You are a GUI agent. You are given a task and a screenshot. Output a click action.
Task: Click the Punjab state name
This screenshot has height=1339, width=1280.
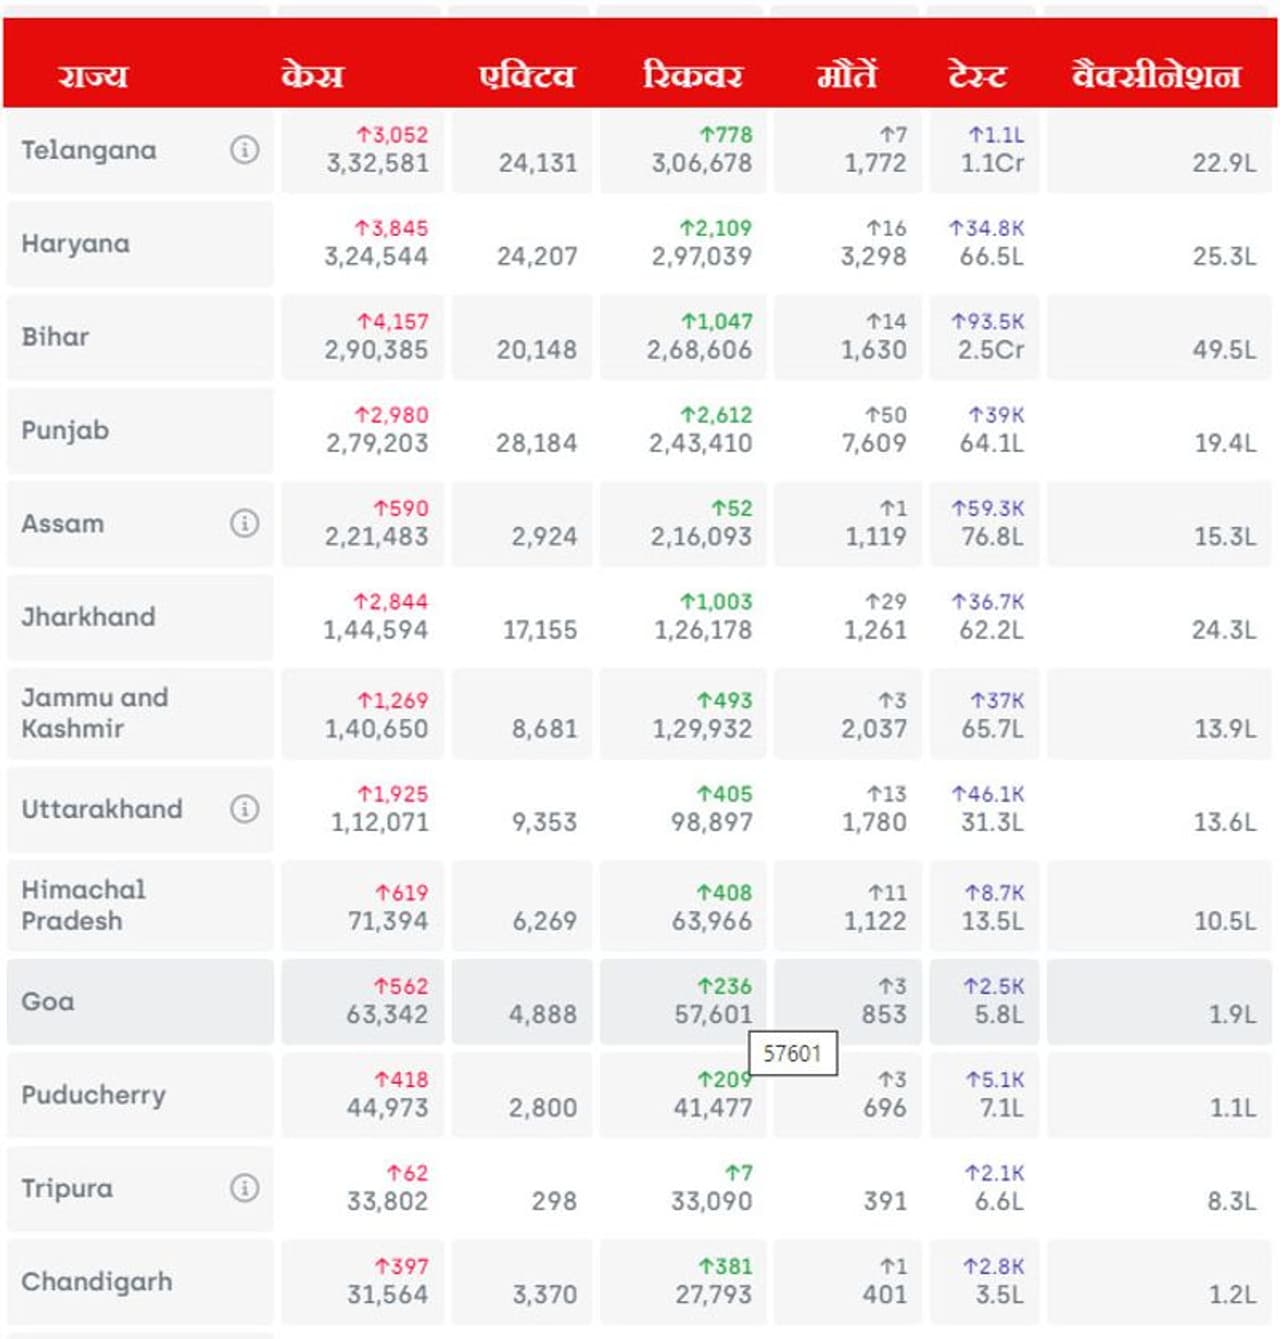click(66, 431)
